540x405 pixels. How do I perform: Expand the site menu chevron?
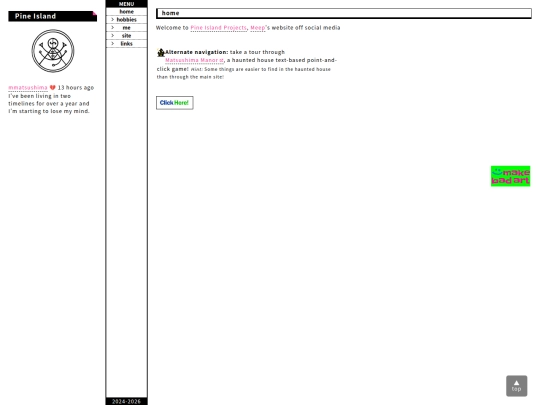pyautogui.click(x=112, y=35)
